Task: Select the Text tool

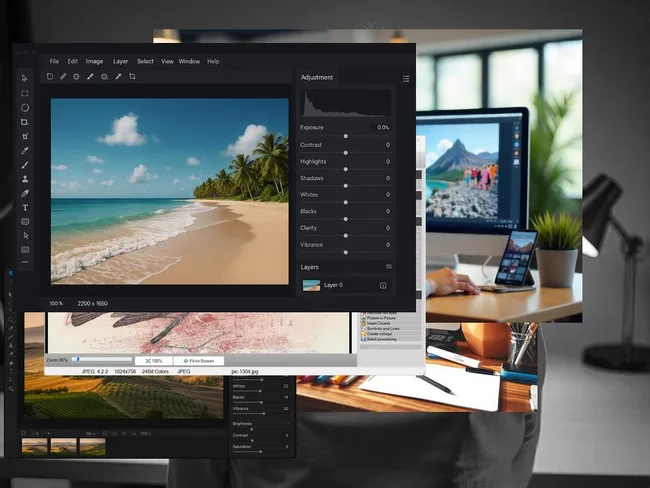Action: (25, 208)
